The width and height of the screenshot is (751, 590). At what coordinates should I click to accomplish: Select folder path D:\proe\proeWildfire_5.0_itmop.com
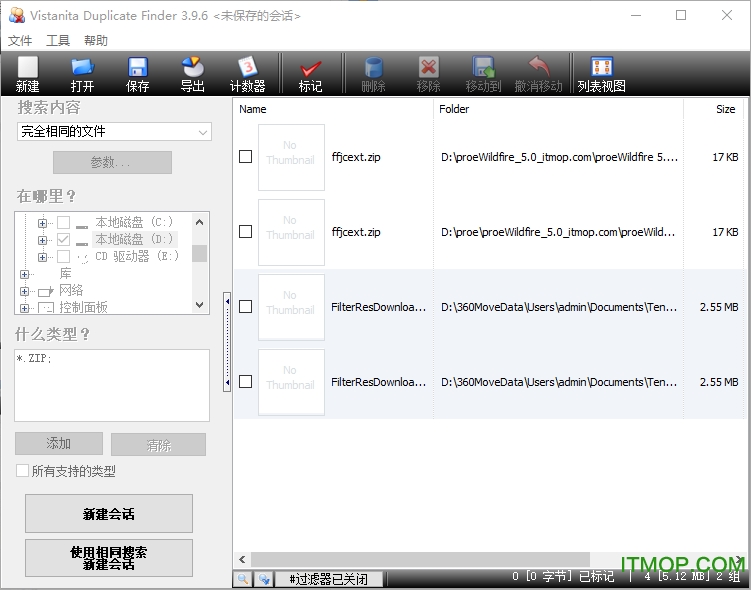click(558, 232)
